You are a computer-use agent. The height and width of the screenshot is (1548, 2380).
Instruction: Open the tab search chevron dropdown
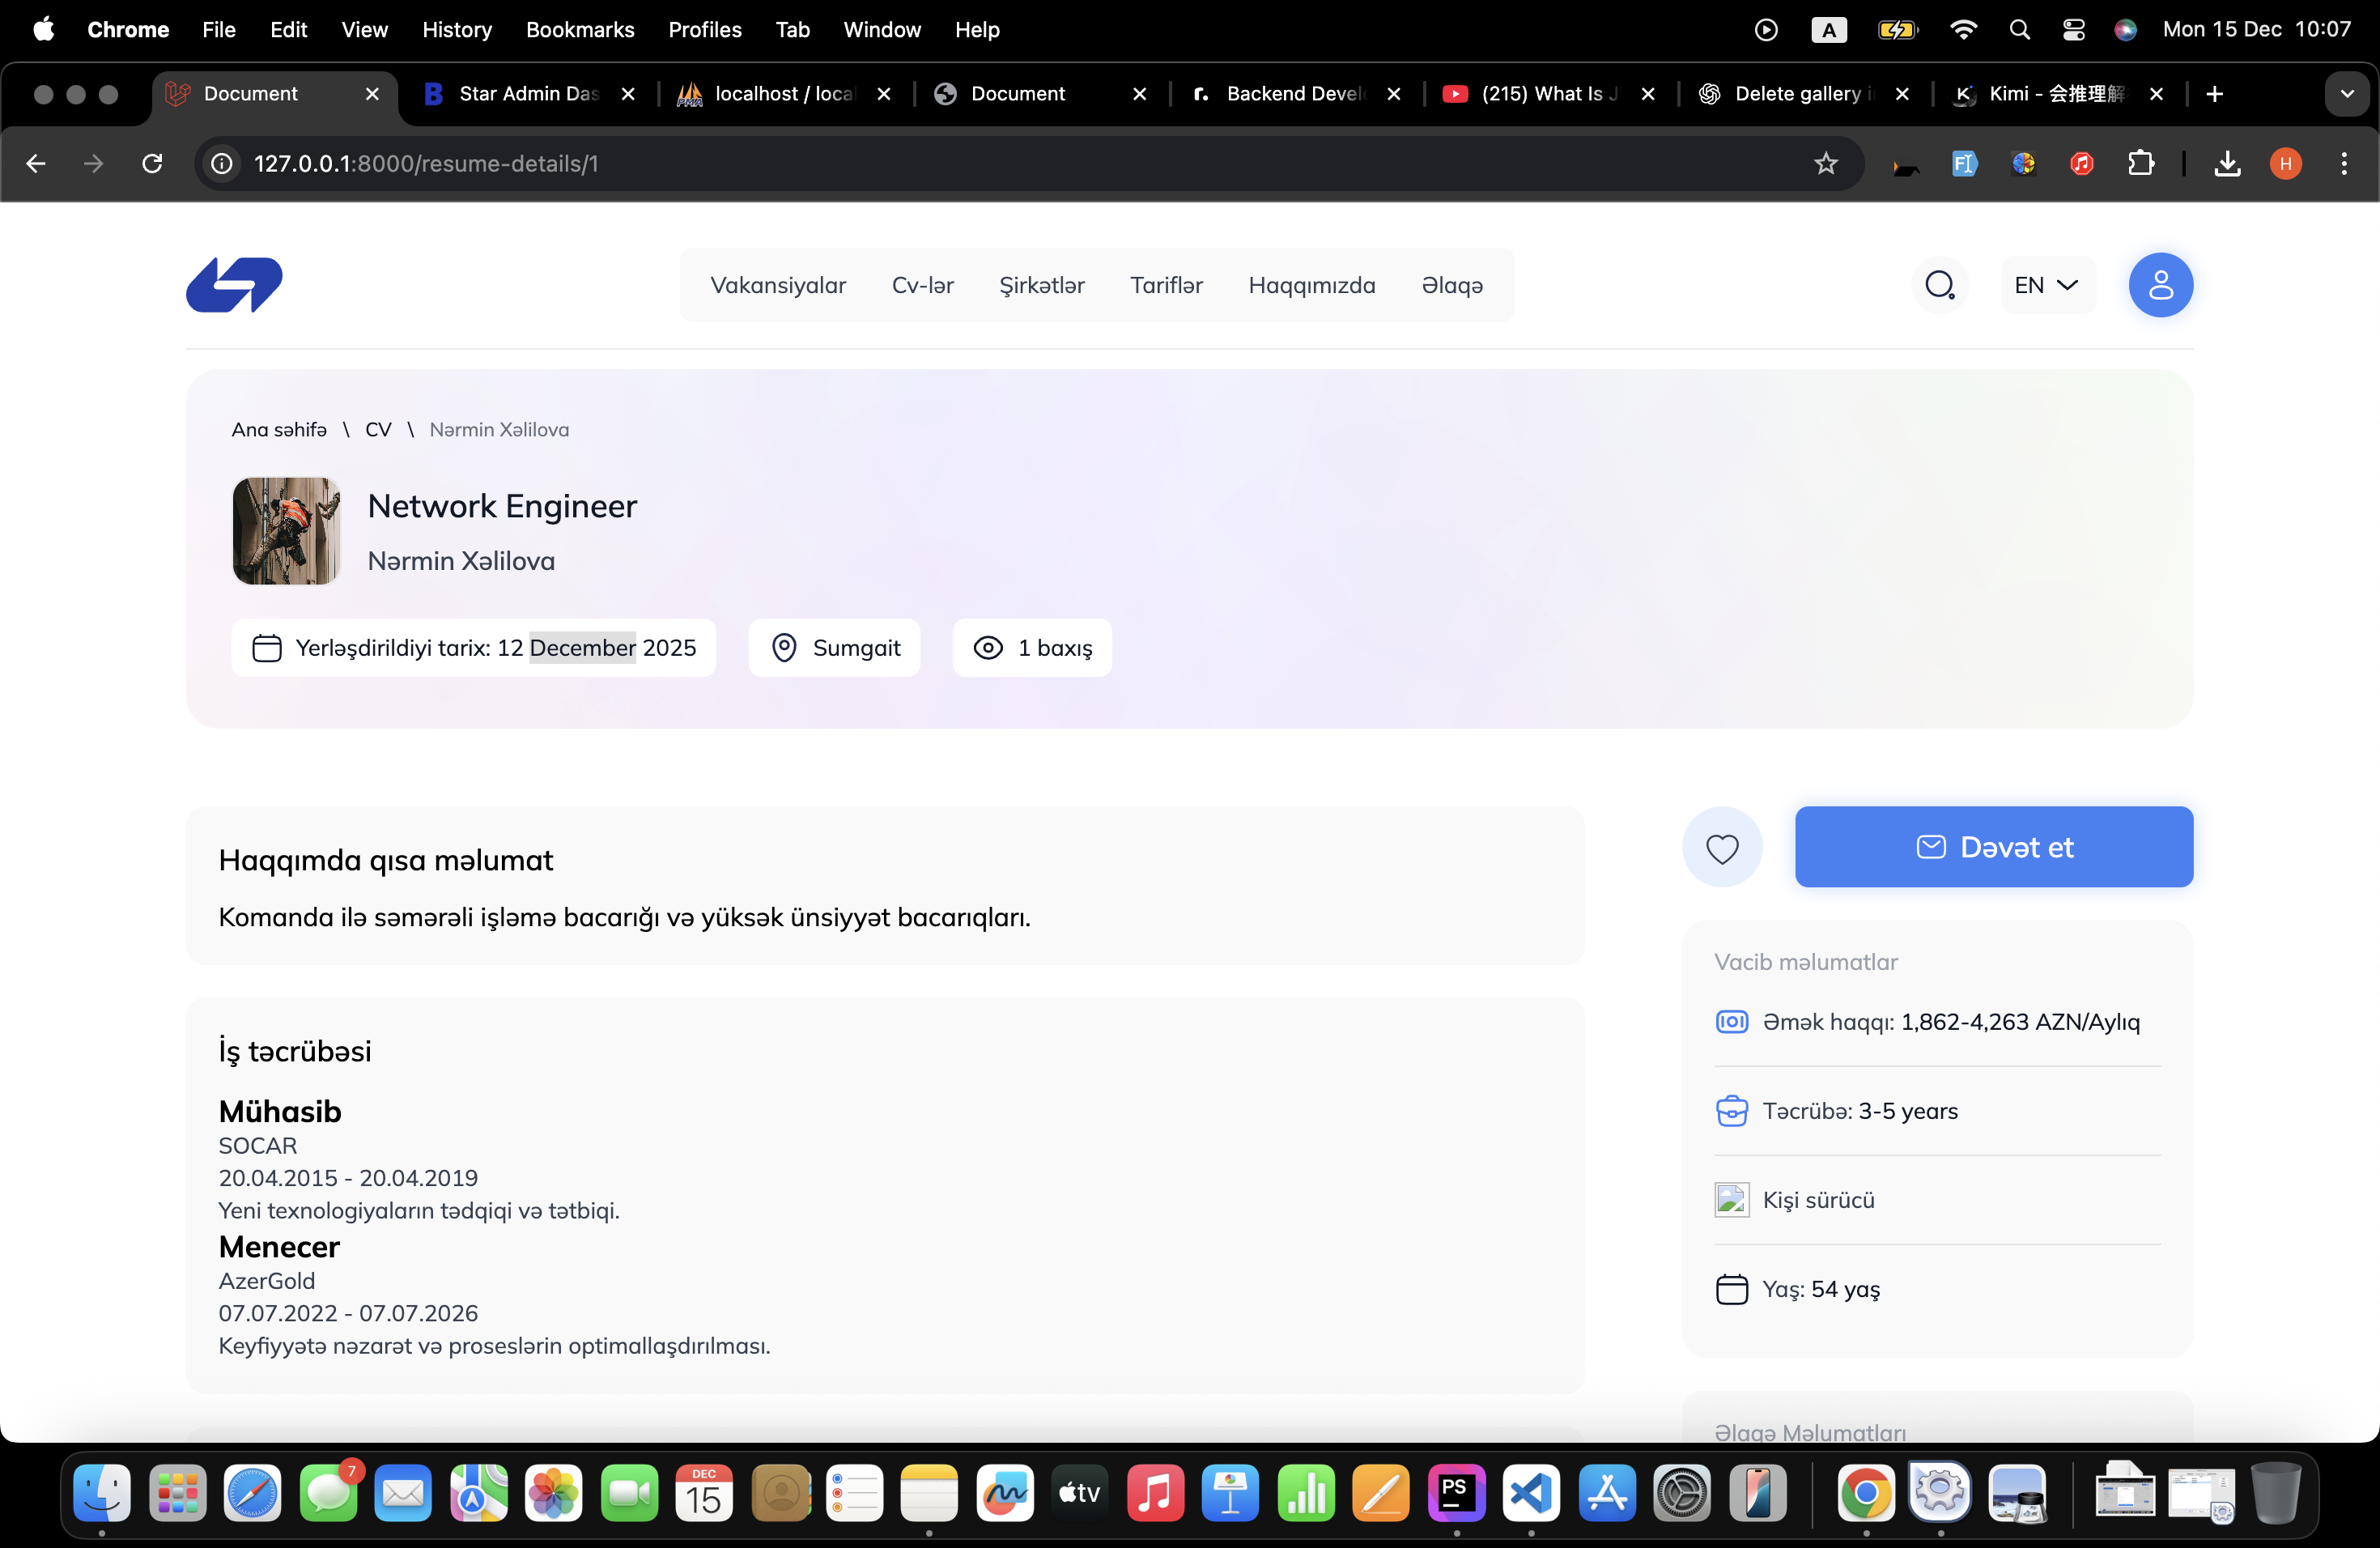pos(2346,94)
